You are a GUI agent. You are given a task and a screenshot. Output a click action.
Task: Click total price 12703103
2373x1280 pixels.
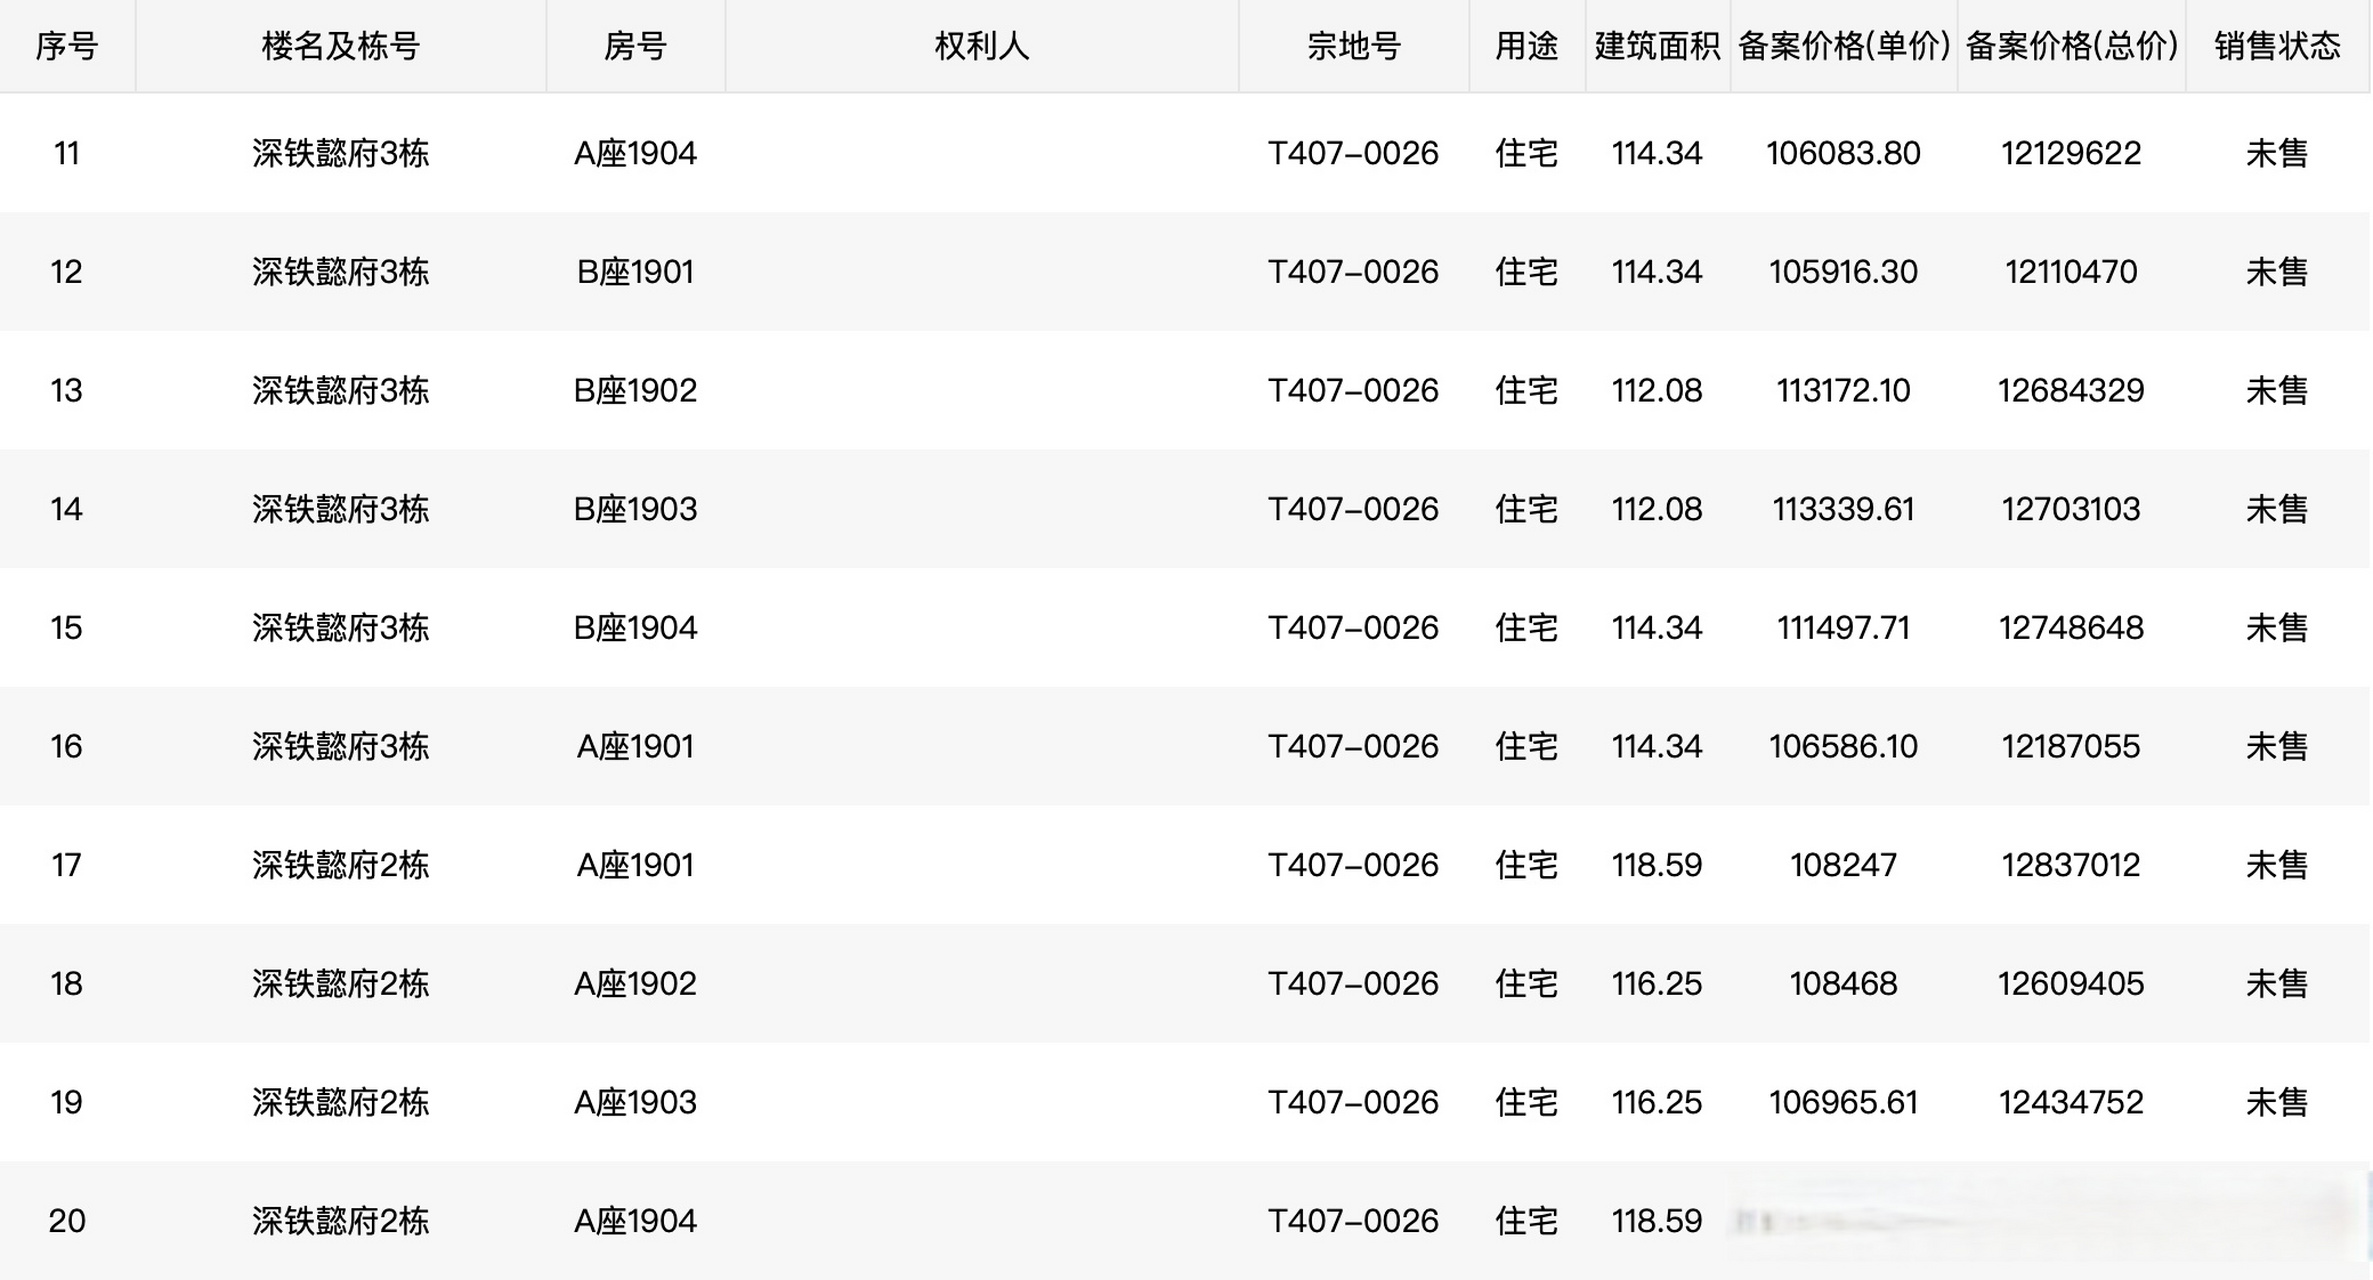tap(2071, 509)
